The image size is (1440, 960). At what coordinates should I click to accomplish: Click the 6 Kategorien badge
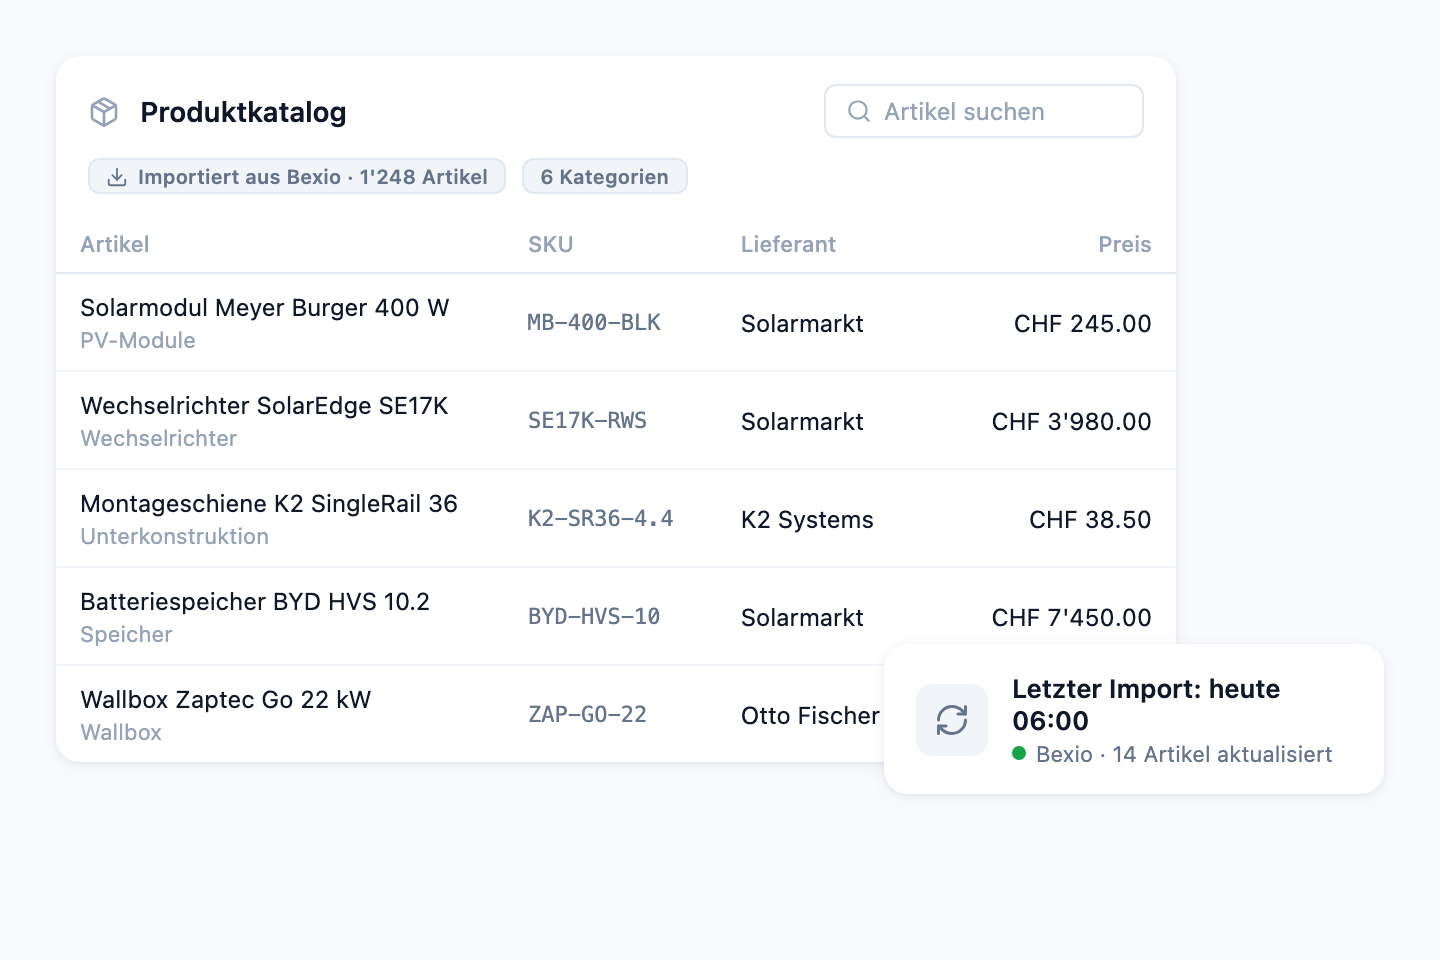(x=605, y=177)
